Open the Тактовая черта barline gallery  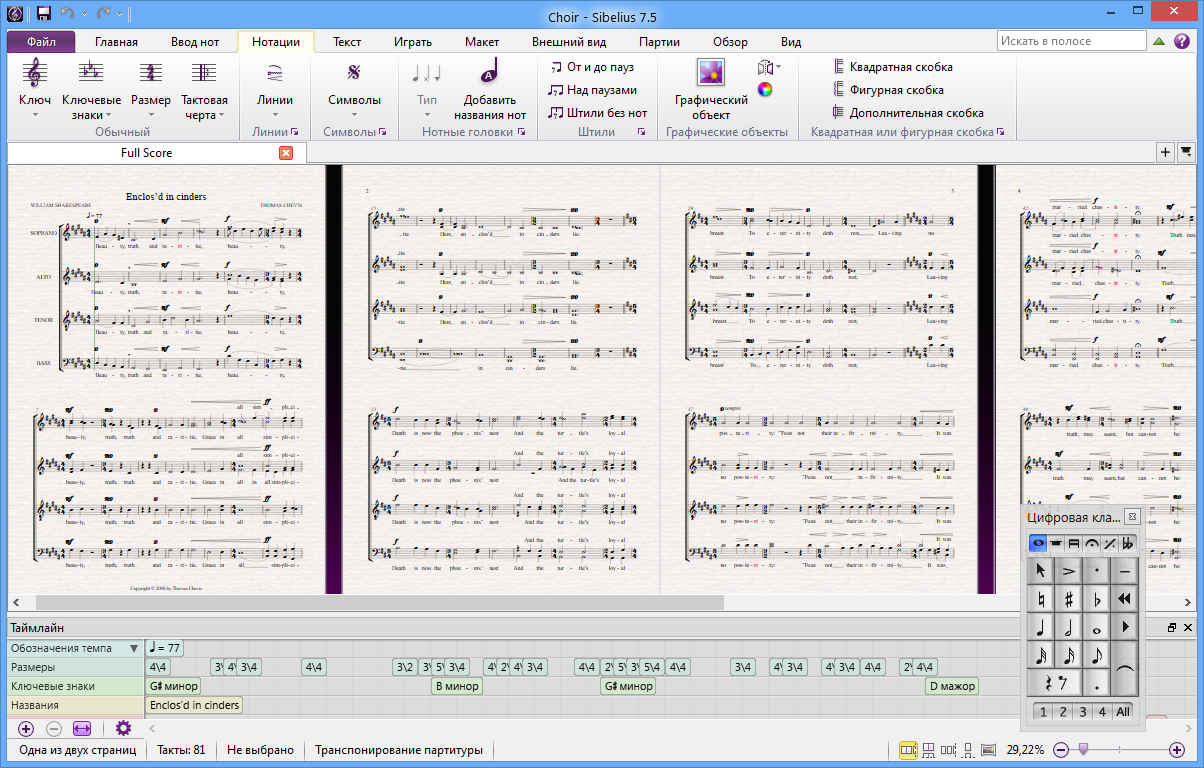pos(205,88)
